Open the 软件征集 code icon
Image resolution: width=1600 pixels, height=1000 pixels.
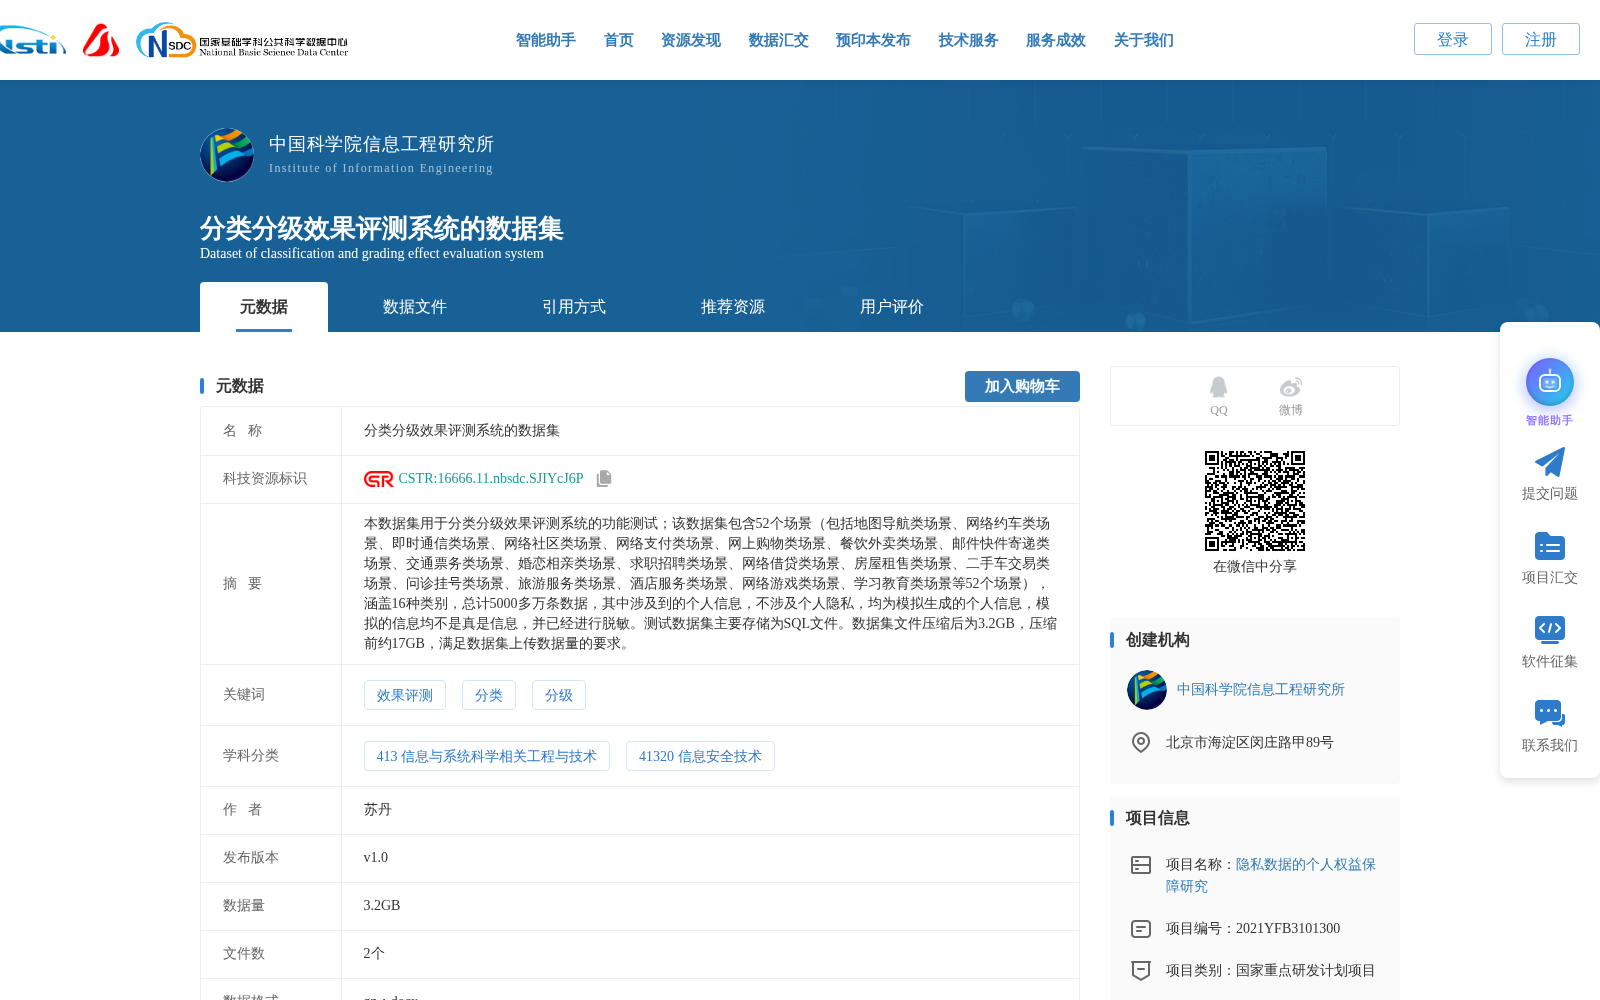coord(1550,629)
